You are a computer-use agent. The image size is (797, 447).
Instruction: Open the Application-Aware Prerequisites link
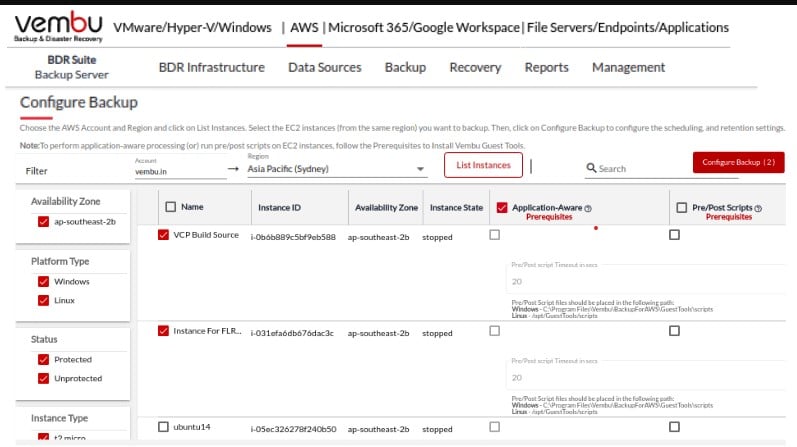click(549, 217)
